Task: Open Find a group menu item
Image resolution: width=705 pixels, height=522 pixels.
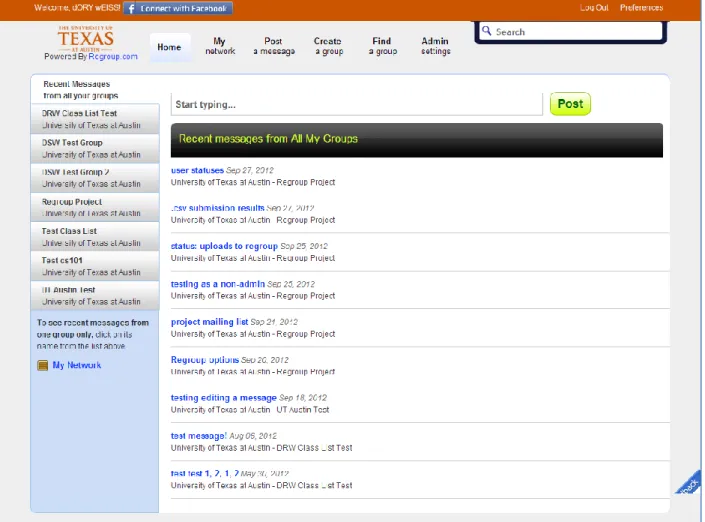Action: click(x=382, y=46)
